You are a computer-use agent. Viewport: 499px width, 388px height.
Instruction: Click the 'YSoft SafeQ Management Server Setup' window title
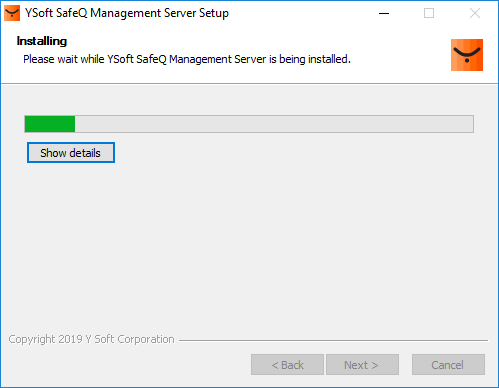point(127,13)
